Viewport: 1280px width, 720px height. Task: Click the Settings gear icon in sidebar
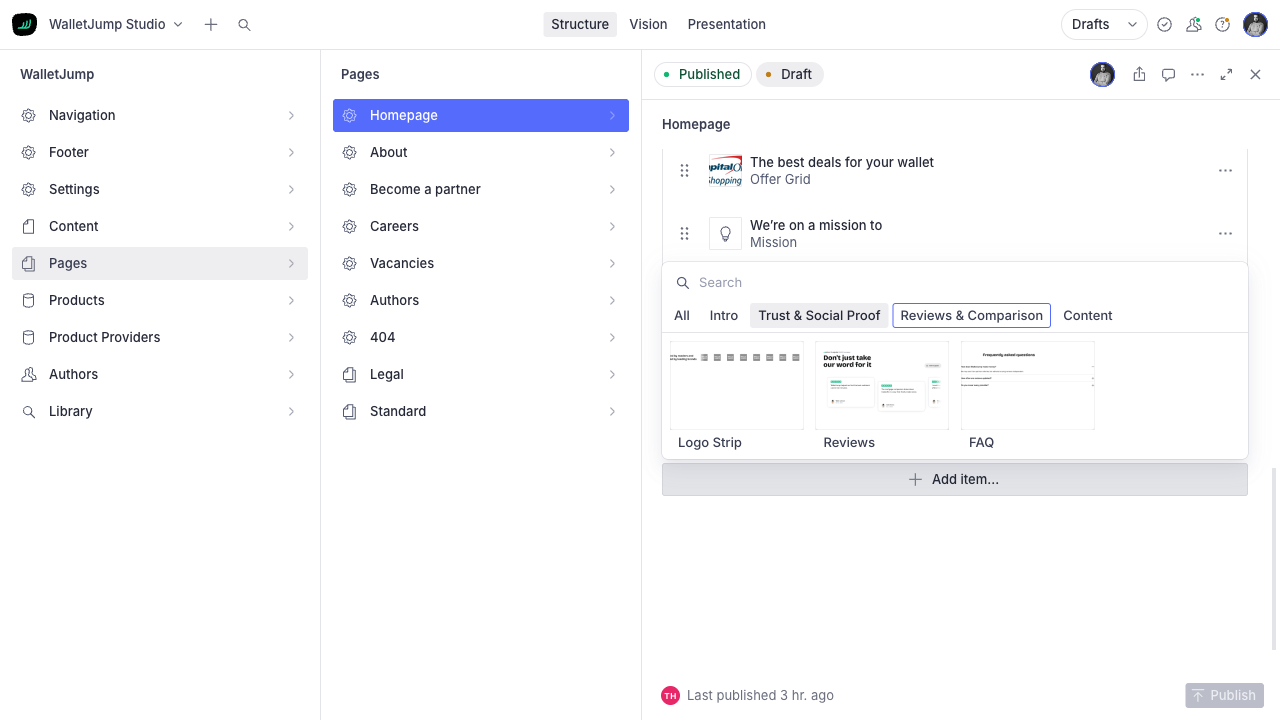29,189
